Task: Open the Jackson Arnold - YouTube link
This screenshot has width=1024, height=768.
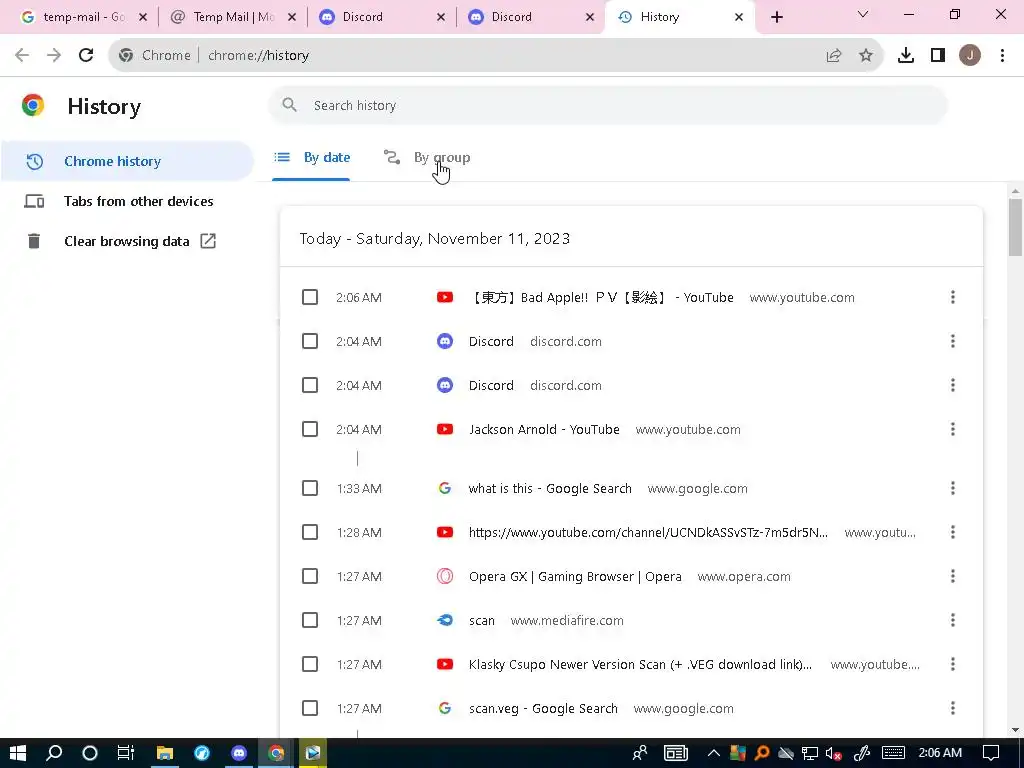Action: click(x=544, y=429)
